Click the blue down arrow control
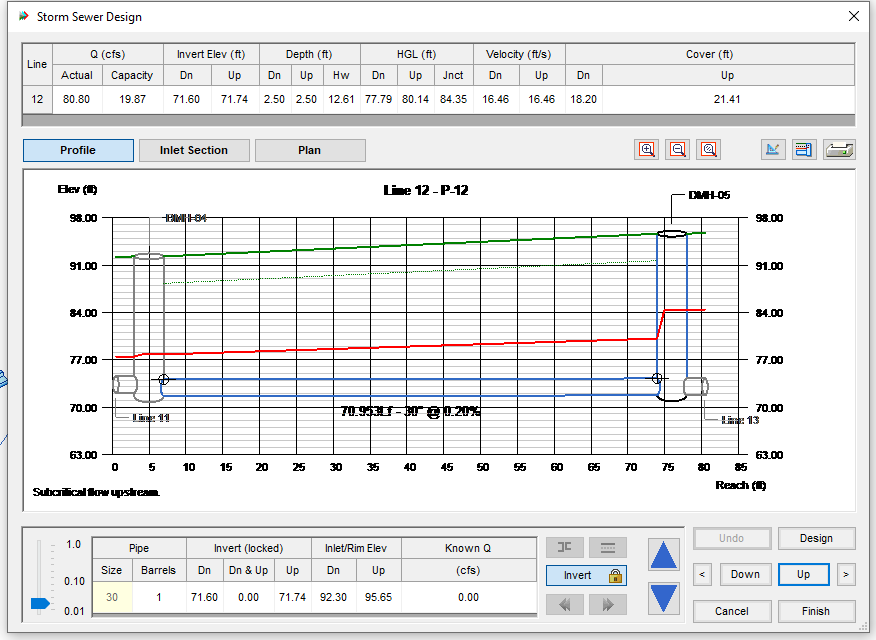876x640 pixels. click(664, 597)
